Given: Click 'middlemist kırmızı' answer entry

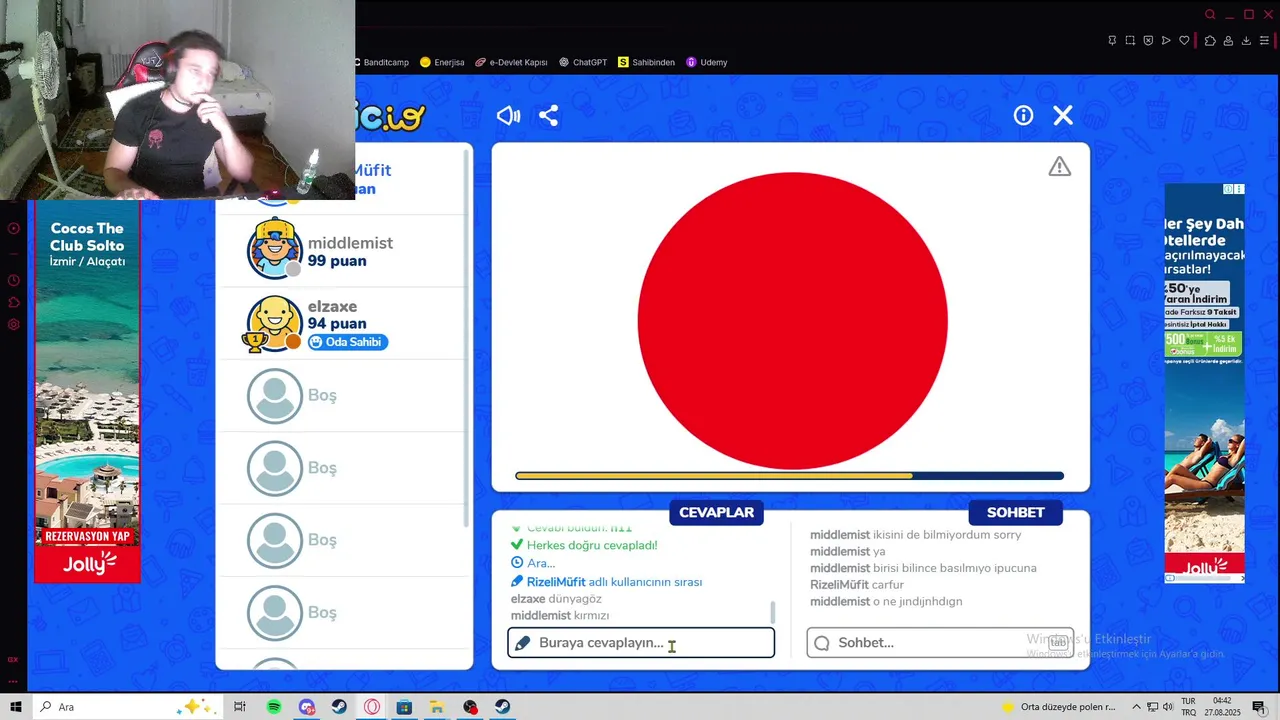Looking at the screenshot, I should click(x=560, y=616).
